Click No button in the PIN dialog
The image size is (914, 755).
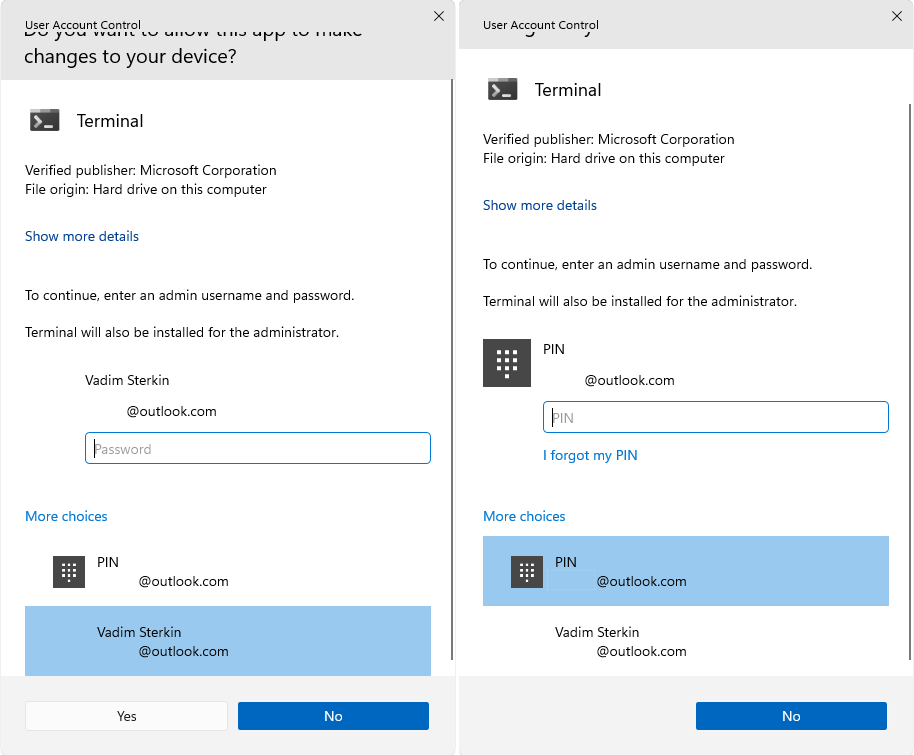[791, 716]
